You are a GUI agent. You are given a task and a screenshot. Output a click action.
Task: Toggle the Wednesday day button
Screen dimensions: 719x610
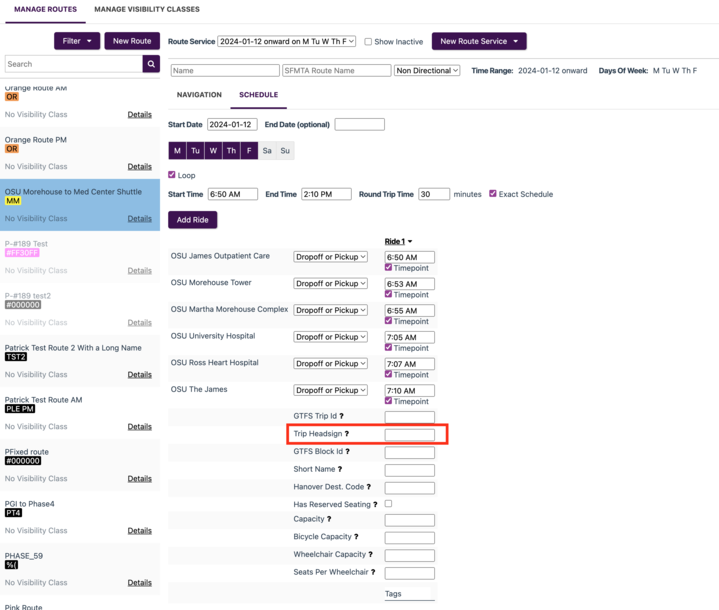coord(213,150)
